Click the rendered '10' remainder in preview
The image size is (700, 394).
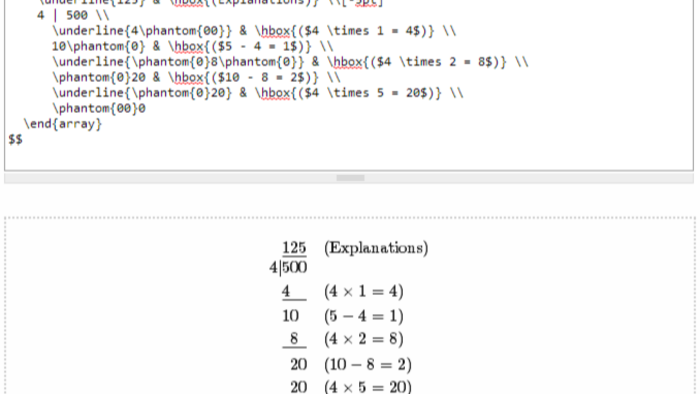tap(291, 316)
